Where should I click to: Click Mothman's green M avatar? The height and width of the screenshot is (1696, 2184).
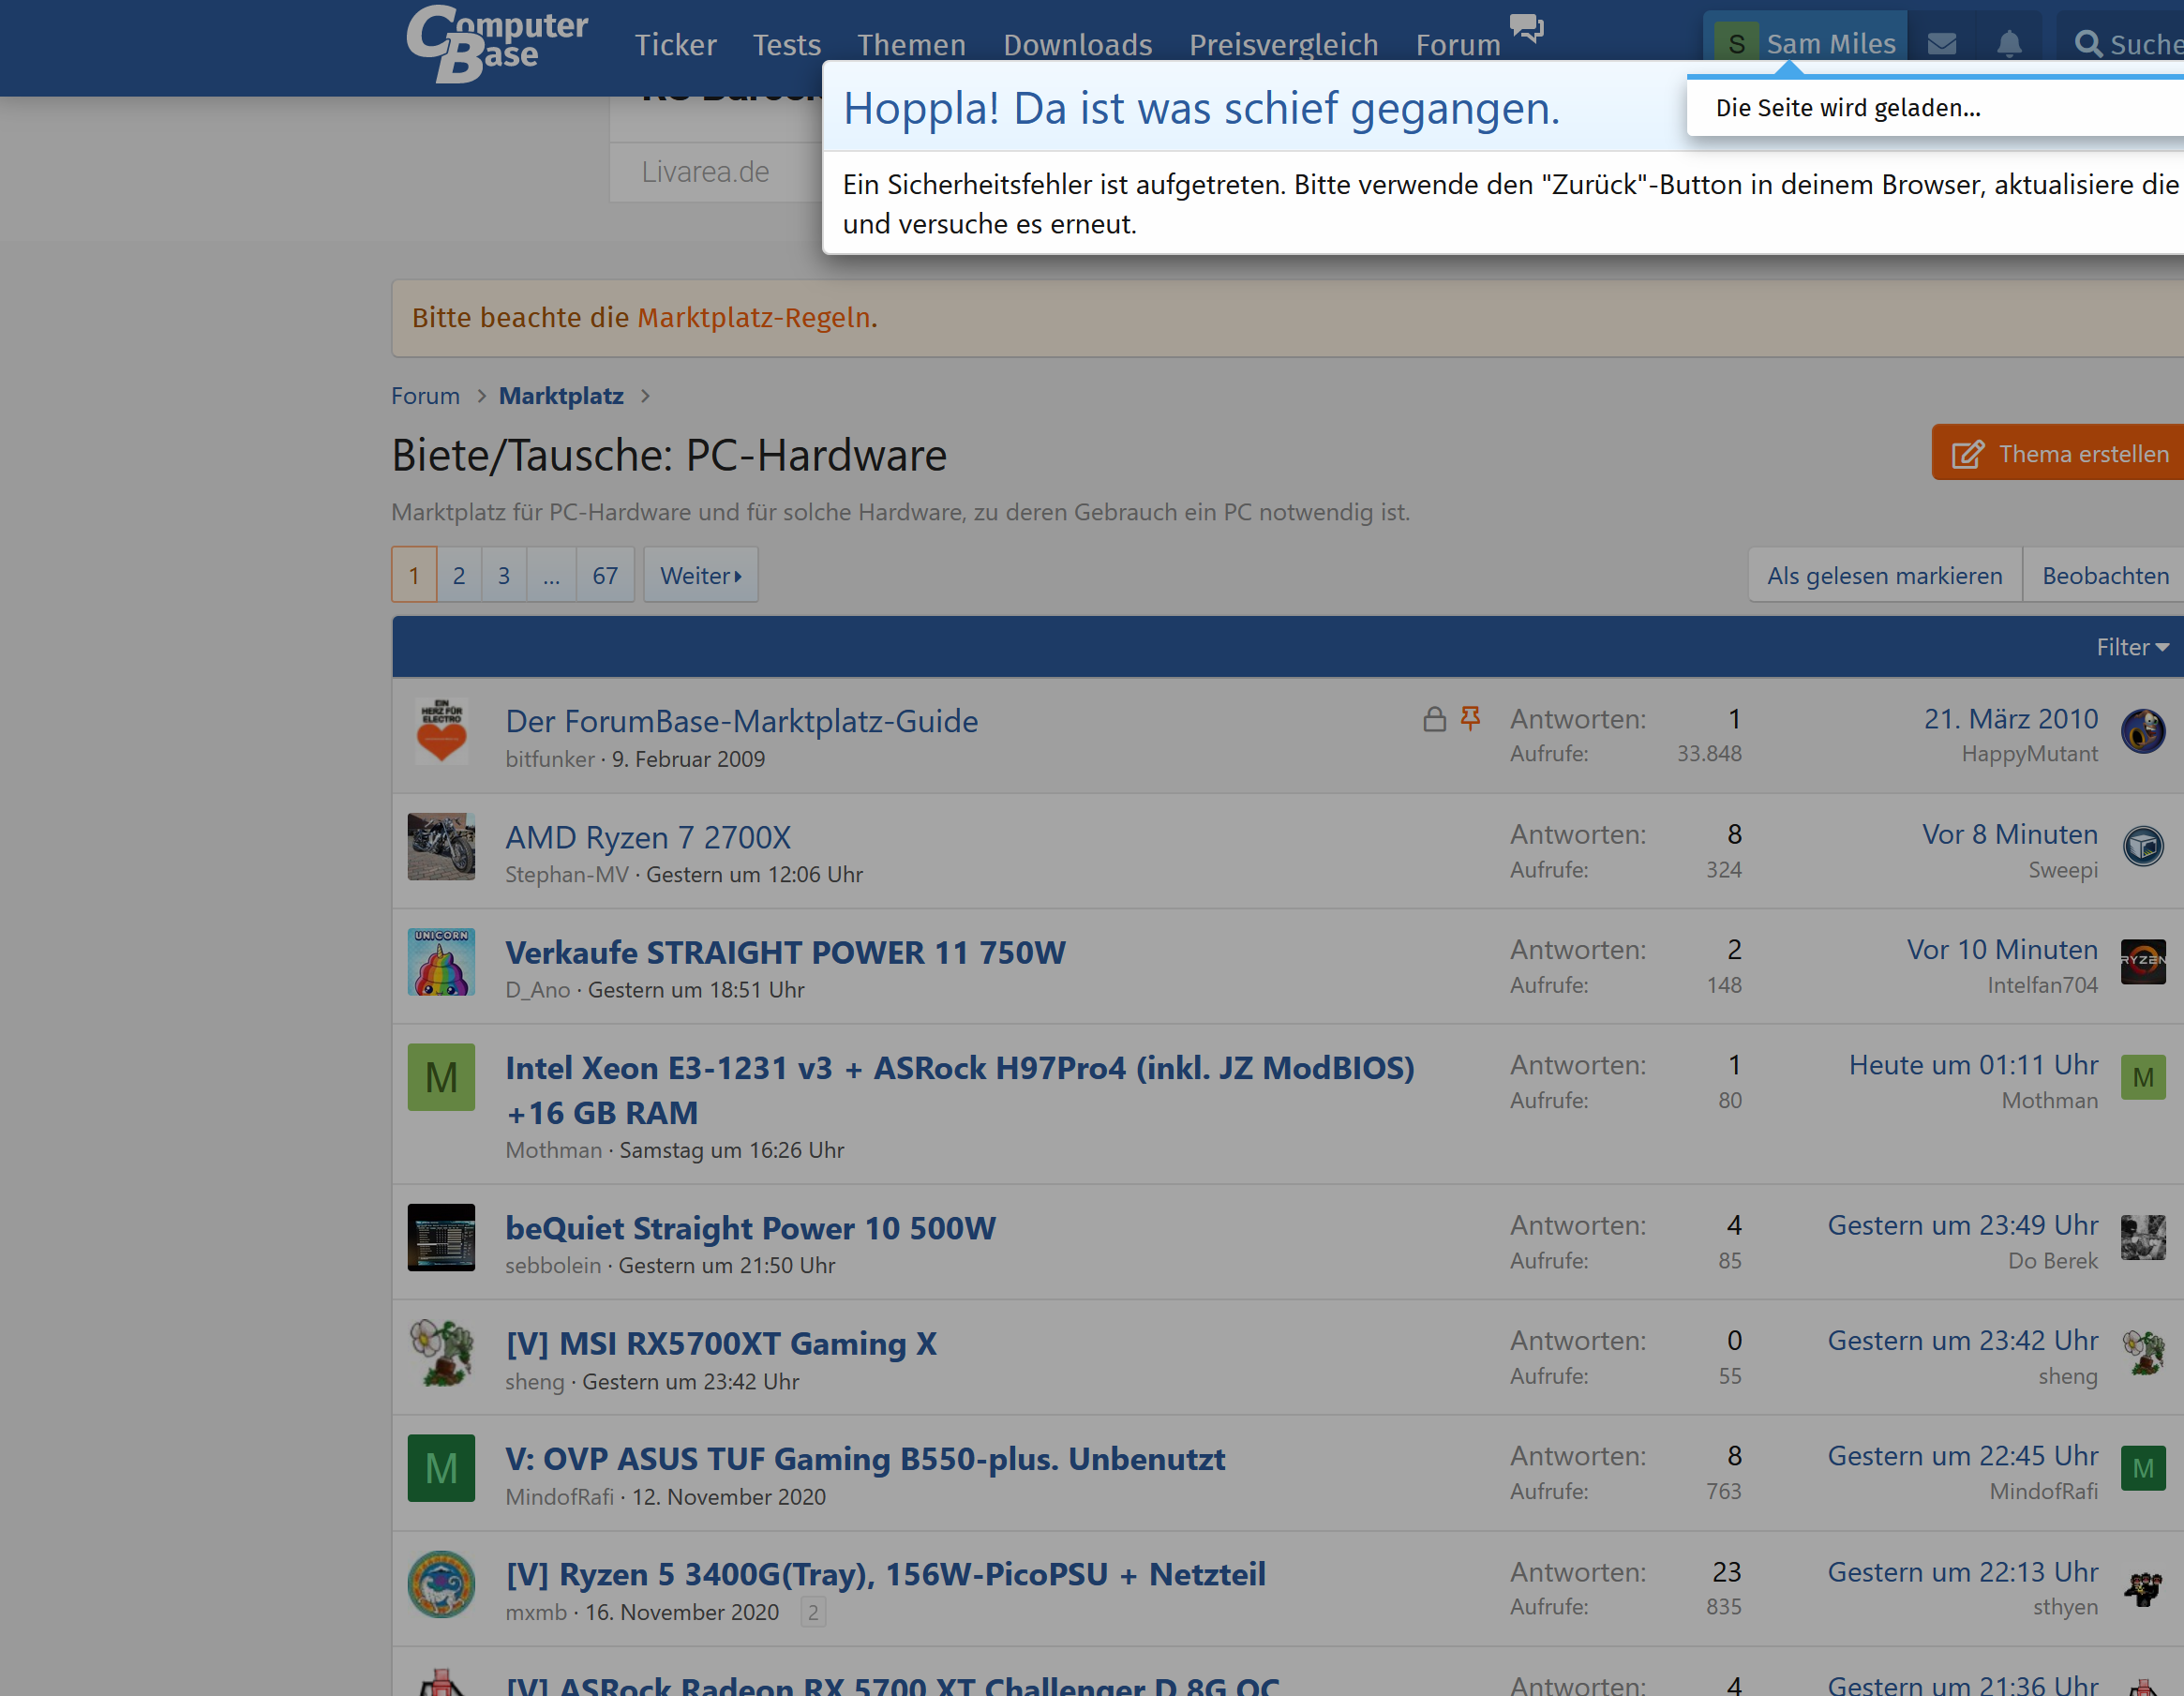coord(441,1077)
